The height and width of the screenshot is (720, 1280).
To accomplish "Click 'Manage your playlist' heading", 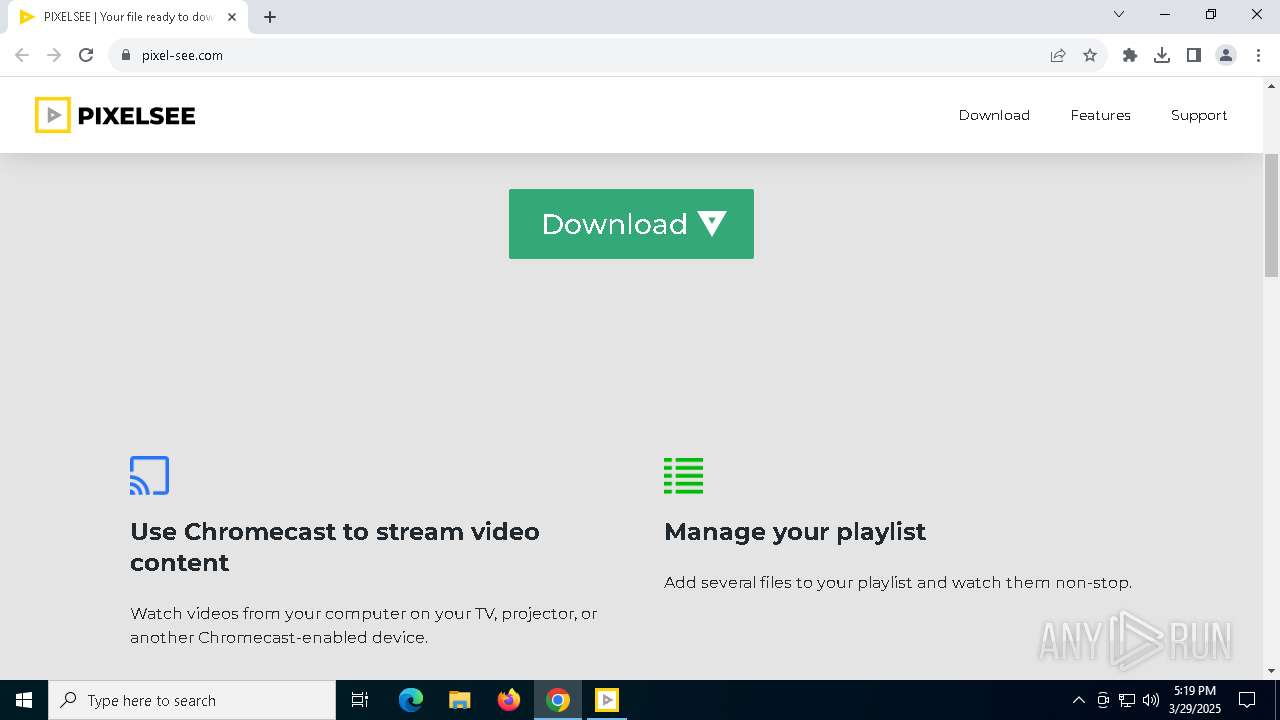I will [795, 531].
